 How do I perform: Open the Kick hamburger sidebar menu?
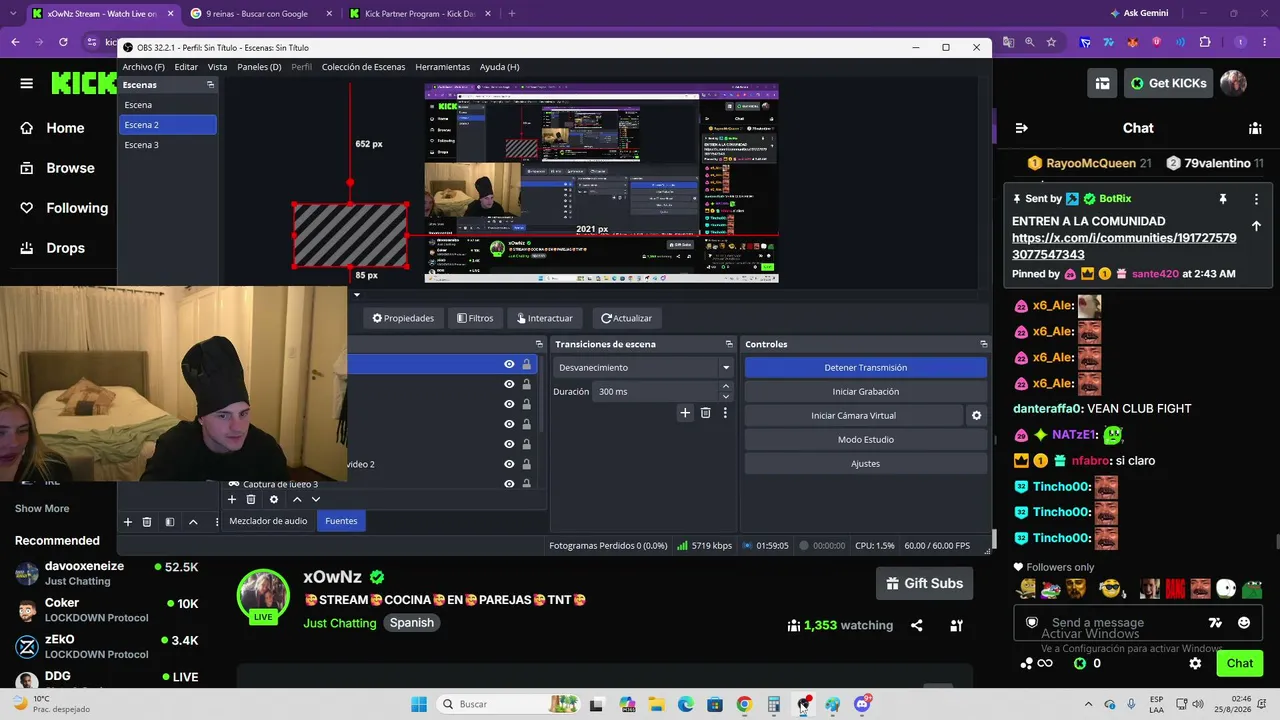[27, 83]
